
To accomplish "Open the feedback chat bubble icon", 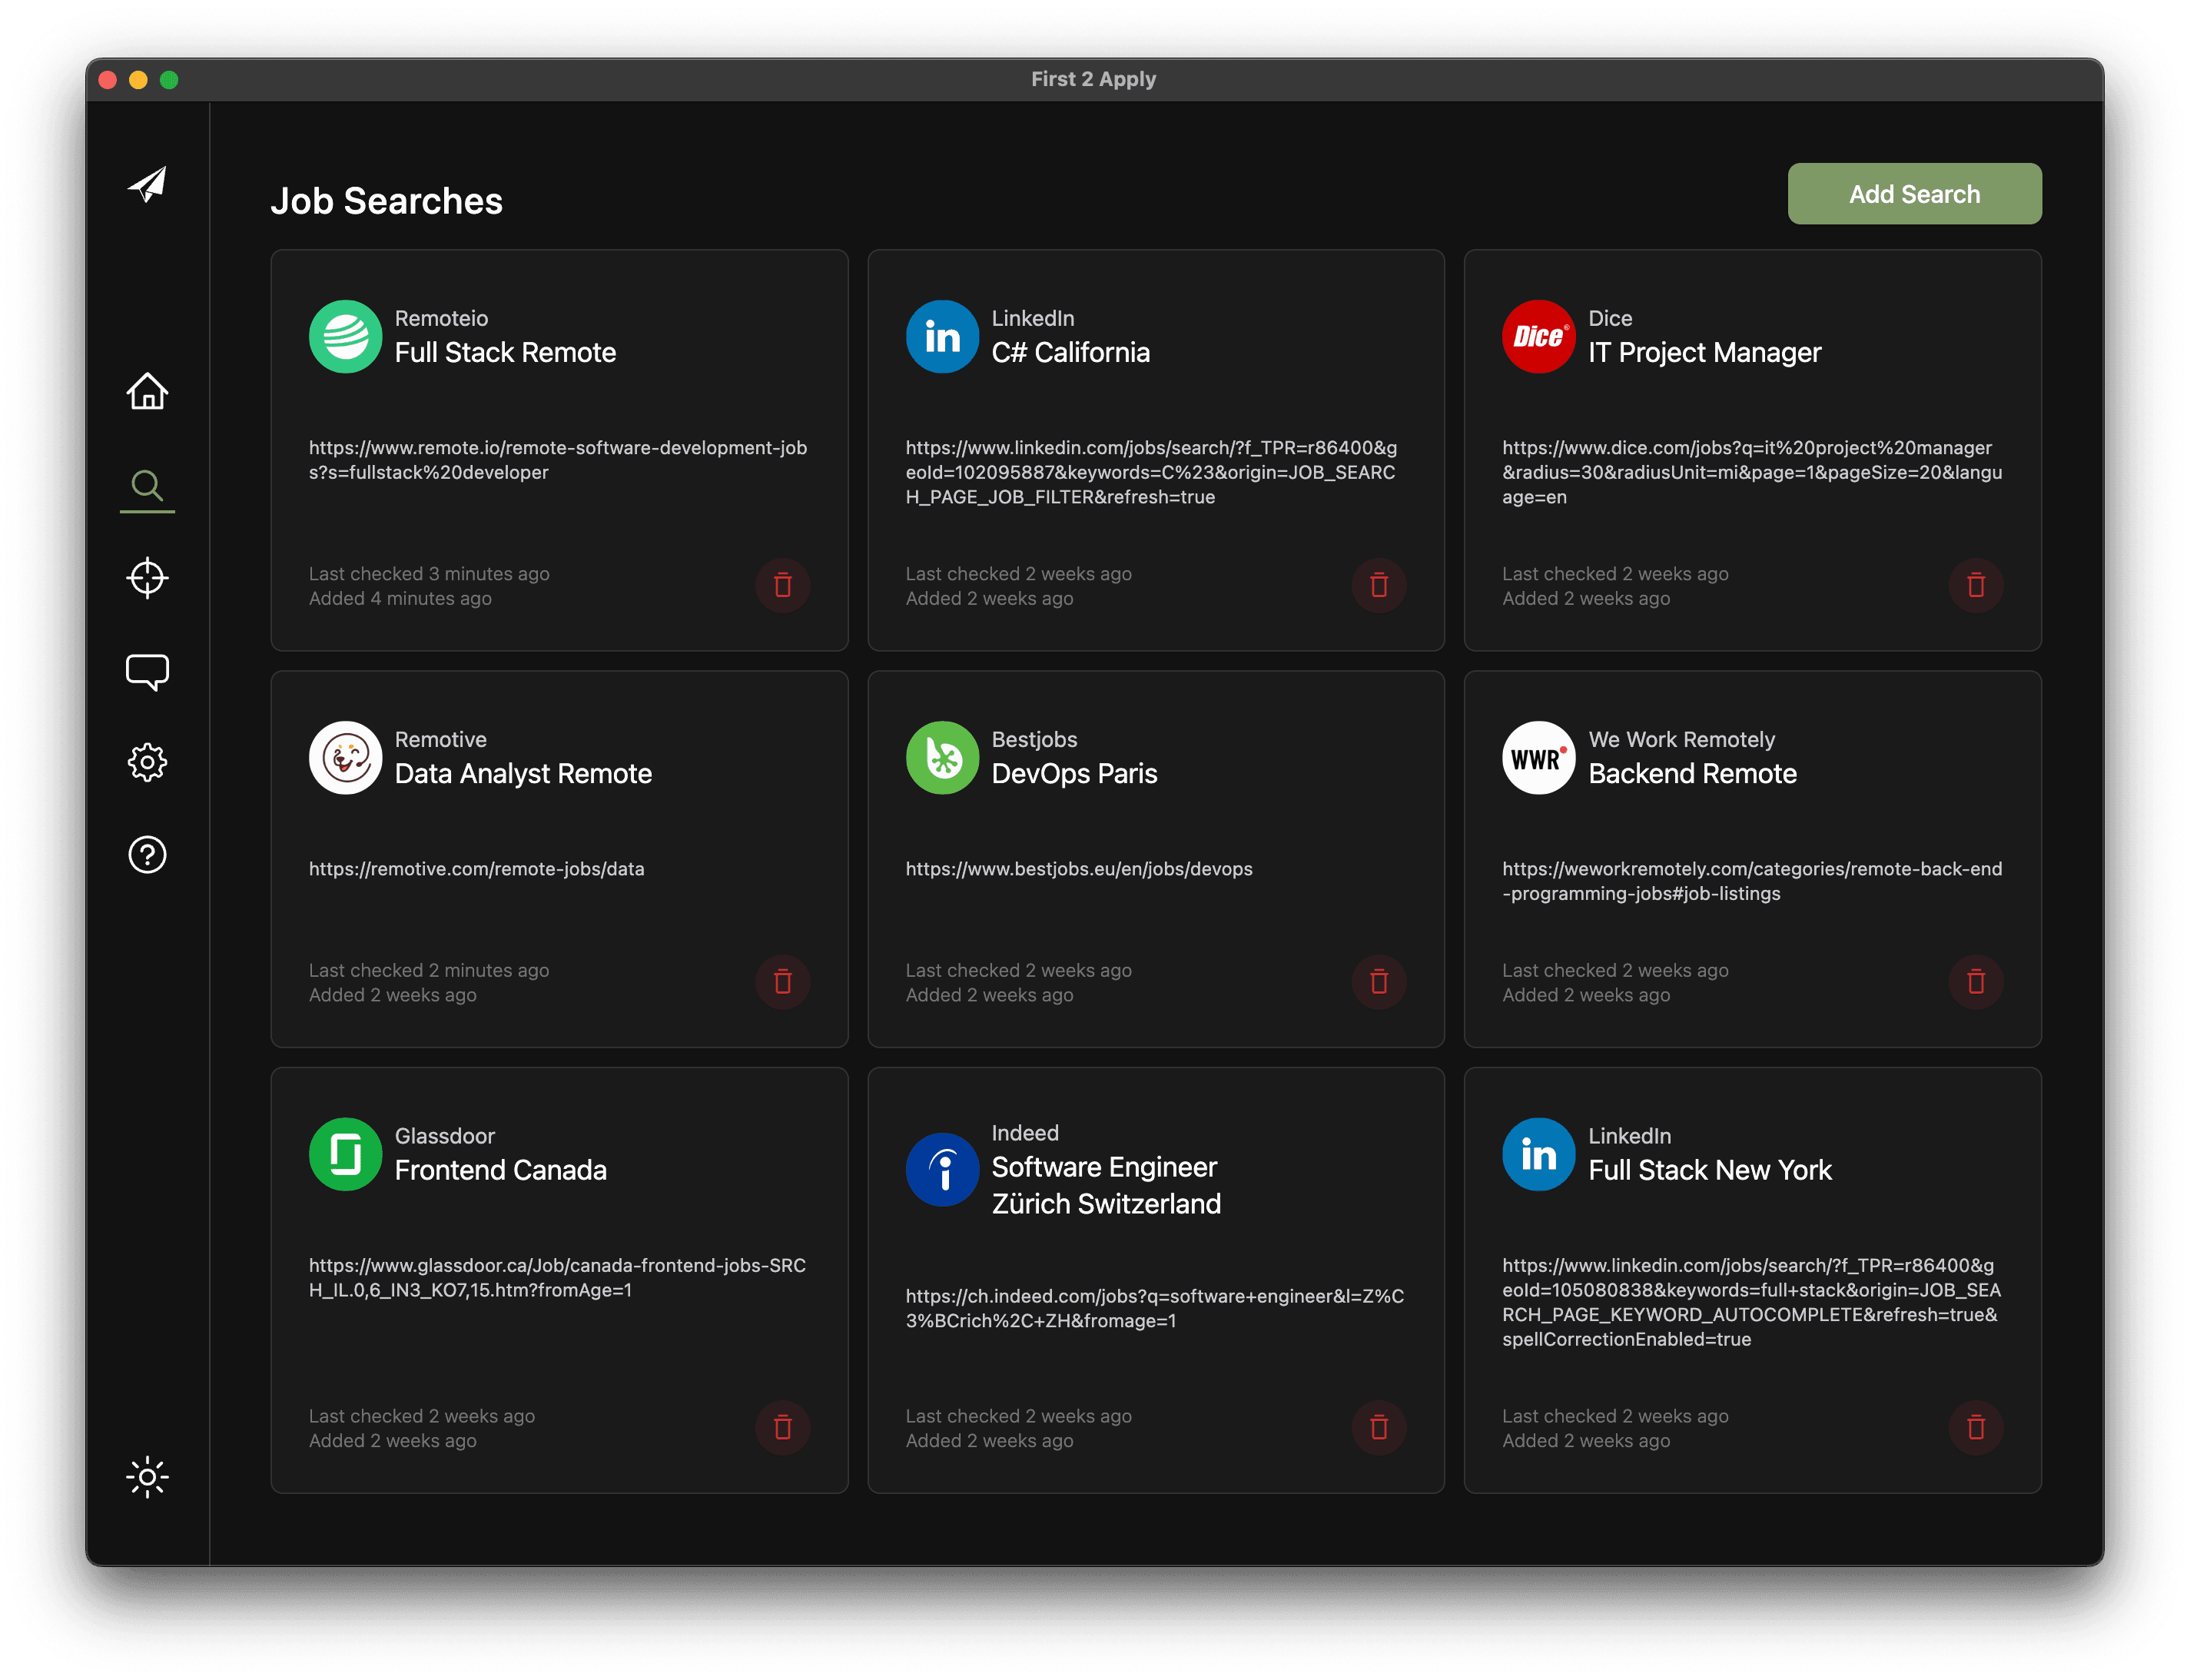I will [147, 671].
